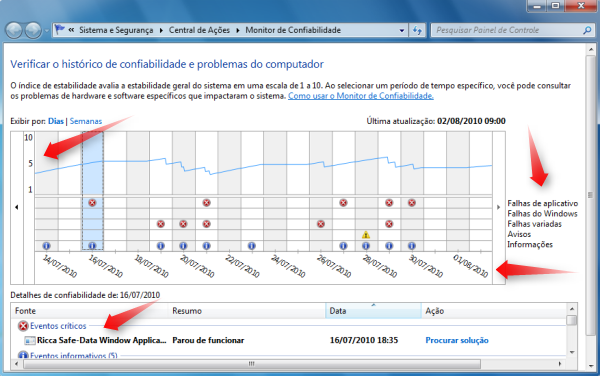Sort by the Fonte column header

(90, 311)
